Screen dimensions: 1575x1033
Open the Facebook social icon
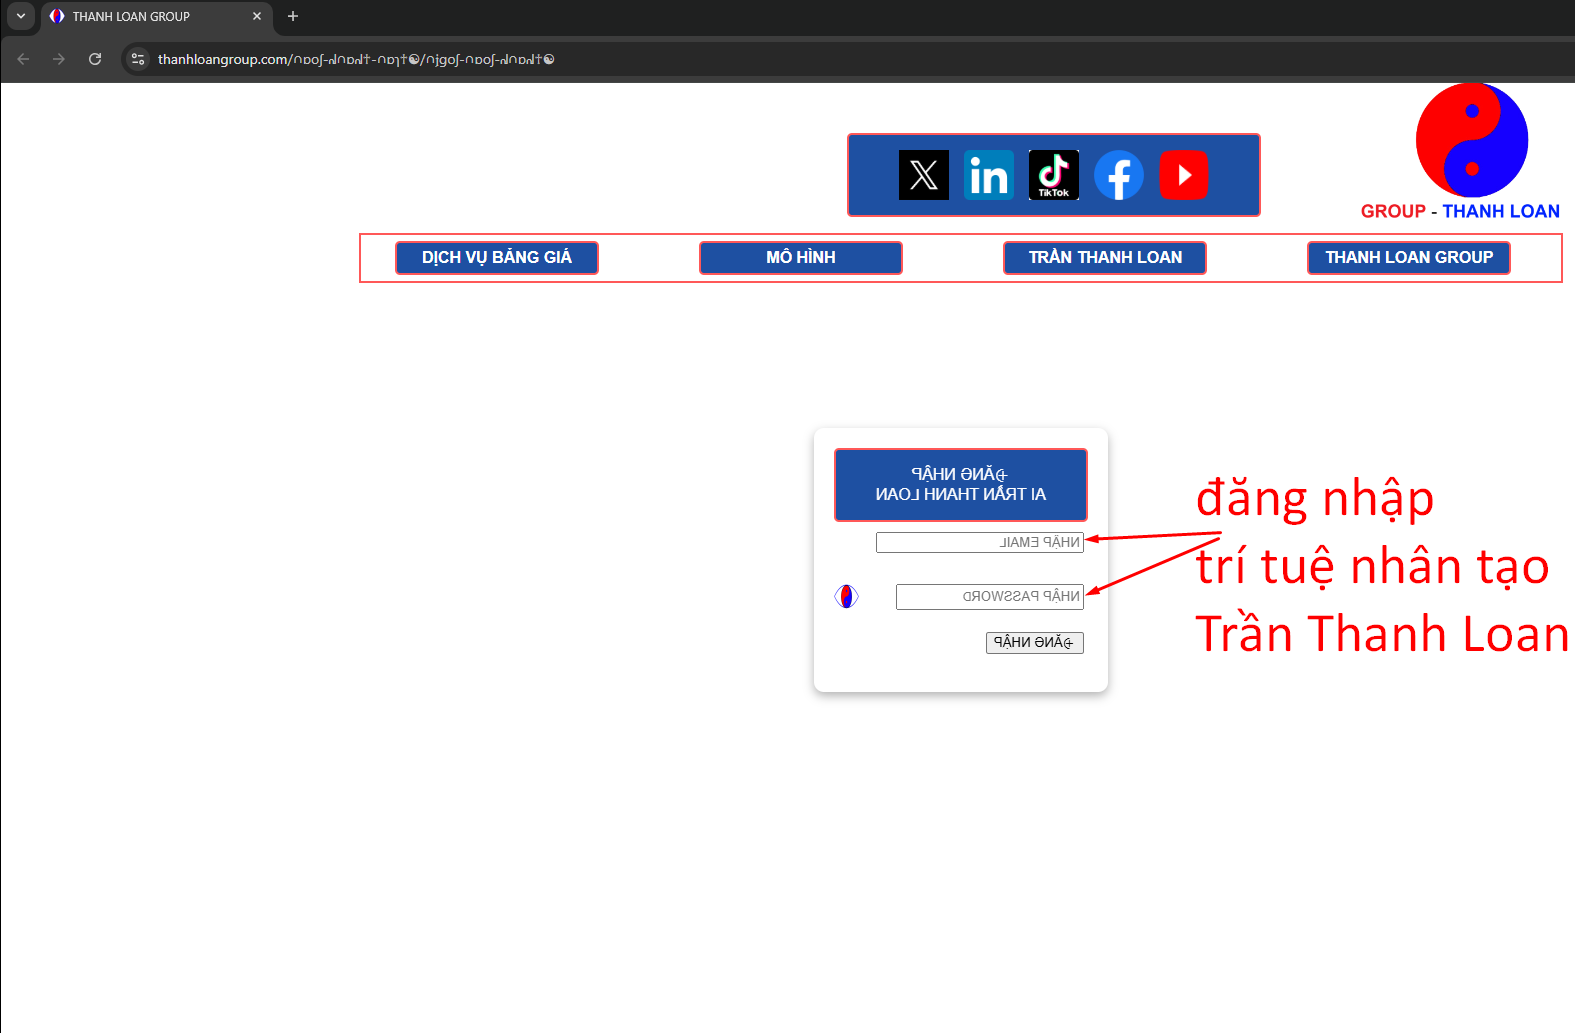[x=1119, y=175]
